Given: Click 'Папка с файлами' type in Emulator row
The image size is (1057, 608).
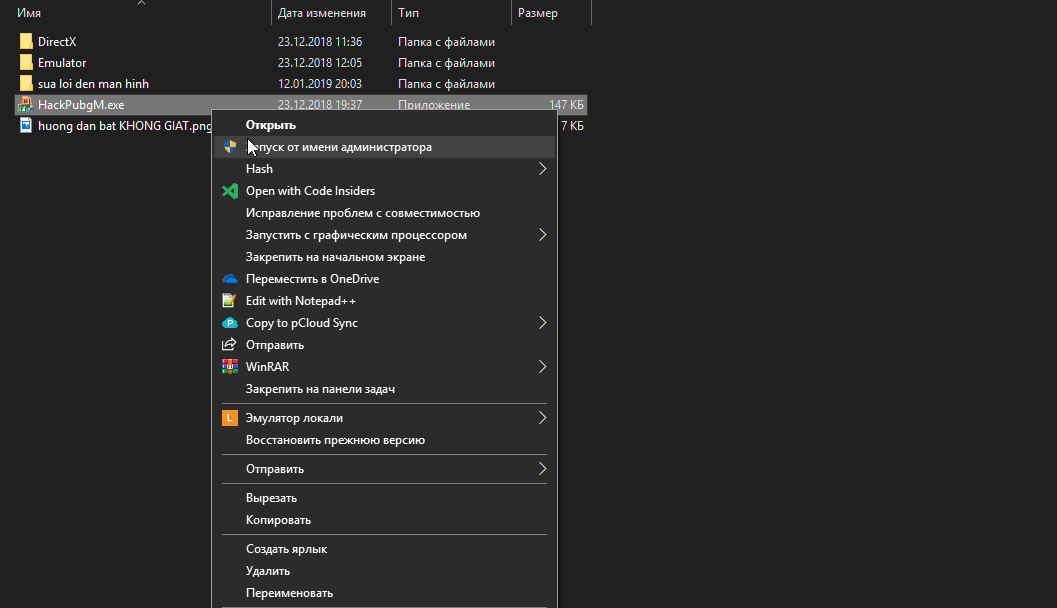Looking at the screenshot, I should (x=446, y=63).
